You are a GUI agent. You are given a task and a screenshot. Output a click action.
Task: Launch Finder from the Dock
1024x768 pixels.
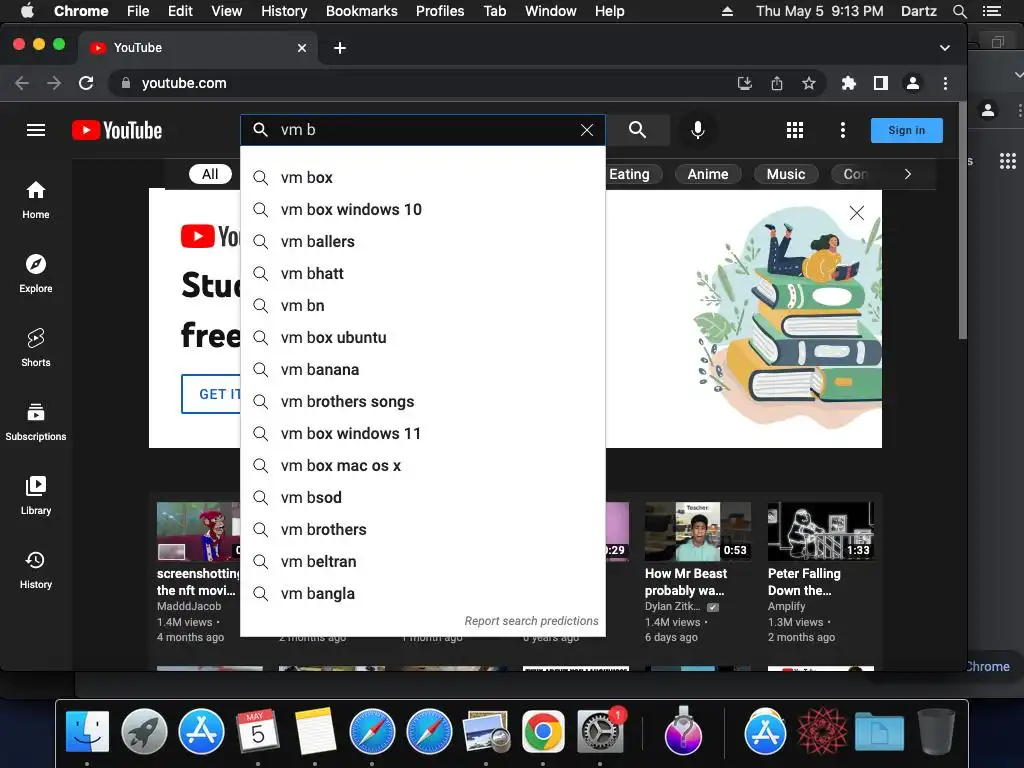pyautogui.click(x=87, y=732)
